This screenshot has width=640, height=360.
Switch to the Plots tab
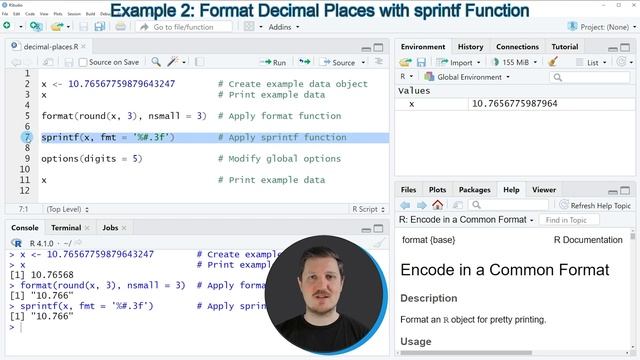[437, 189]
